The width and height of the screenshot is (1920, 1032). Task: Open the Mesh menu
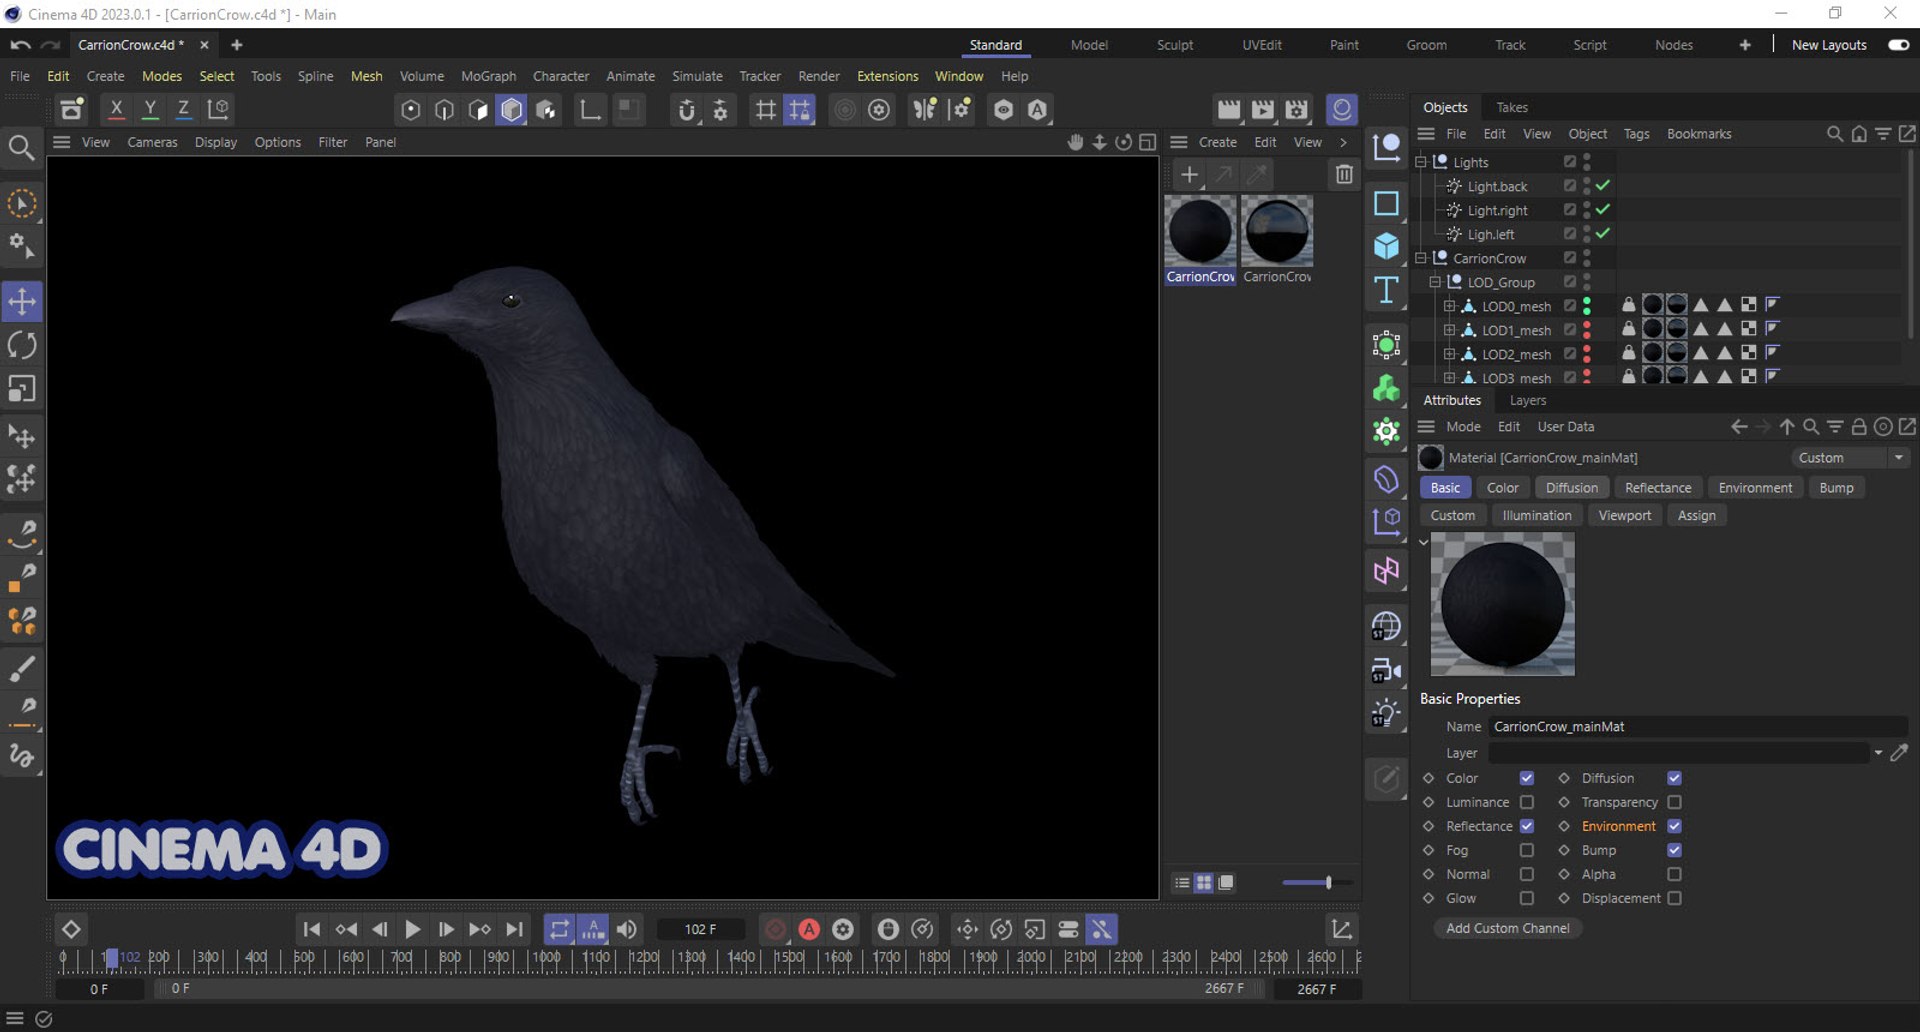[x=366, y=76]
